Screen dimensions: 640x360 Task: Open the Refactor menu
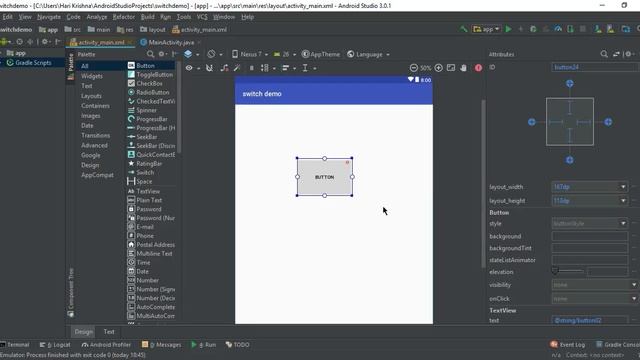123,17
